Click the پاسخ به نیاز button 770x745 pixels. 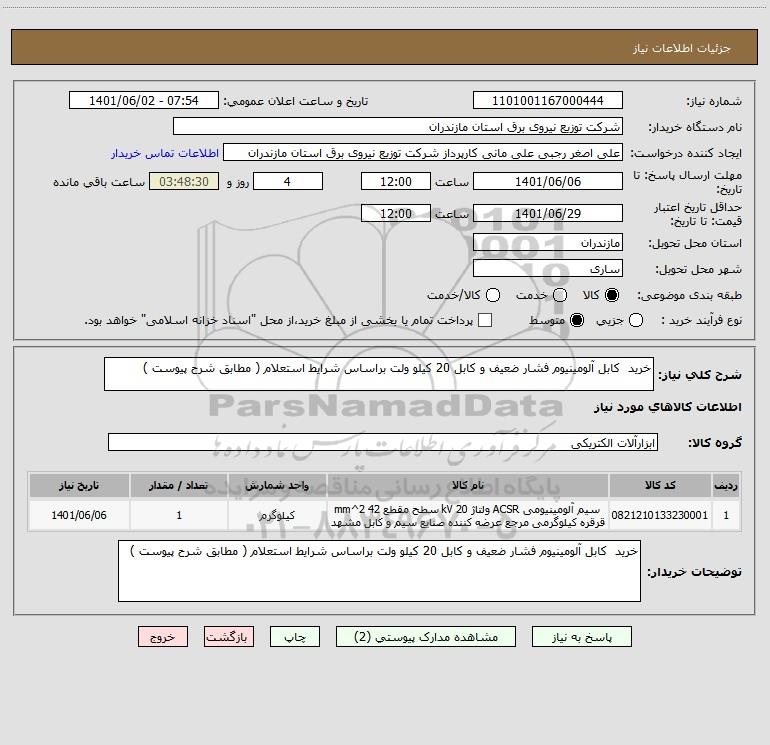tap(581, 636)
